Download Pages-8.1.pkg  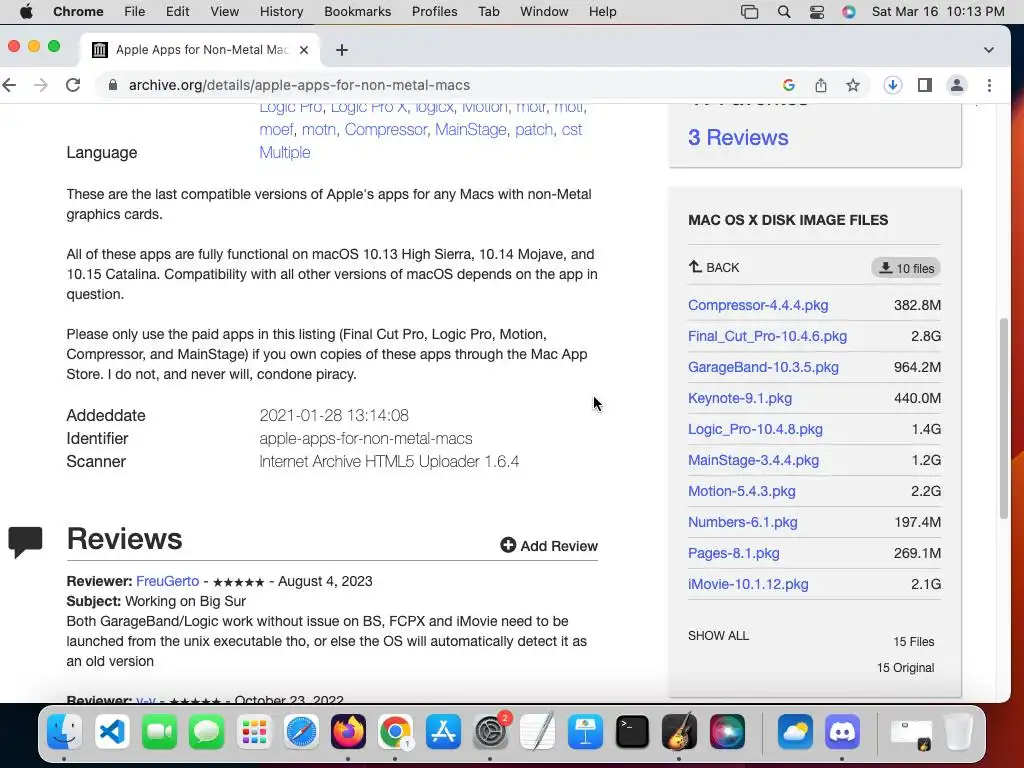[733, 553]
